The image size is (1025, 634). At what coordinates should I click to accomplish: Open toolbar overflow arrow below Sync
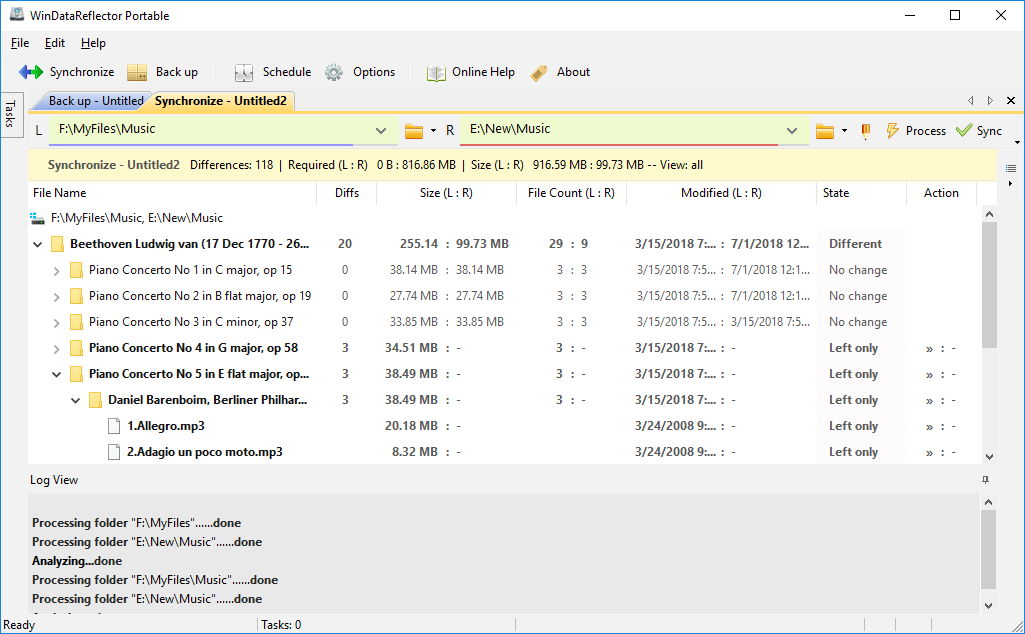click(1017, 142)
